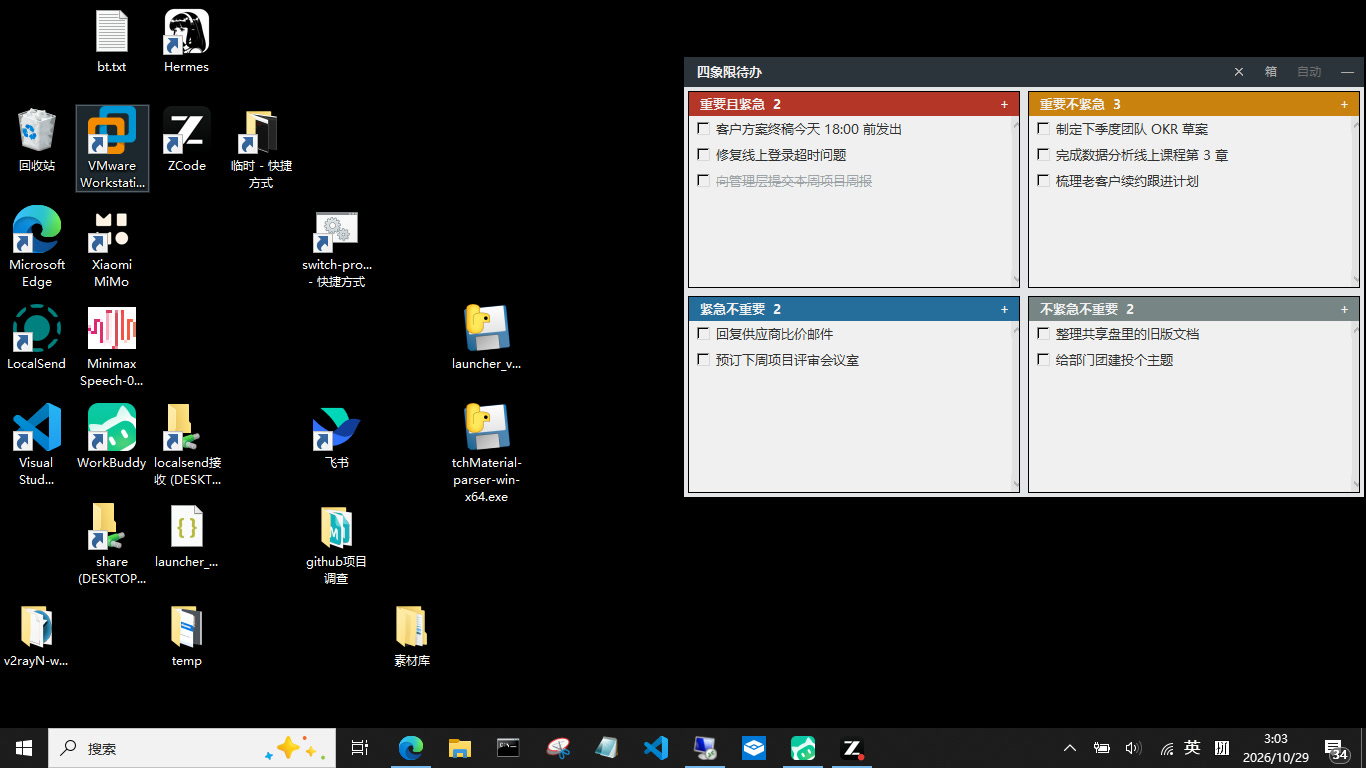Screen dimensions: 1366x768
Task: Add a task to 重要不紧急 quadrant
Action: click(1344, 105)
